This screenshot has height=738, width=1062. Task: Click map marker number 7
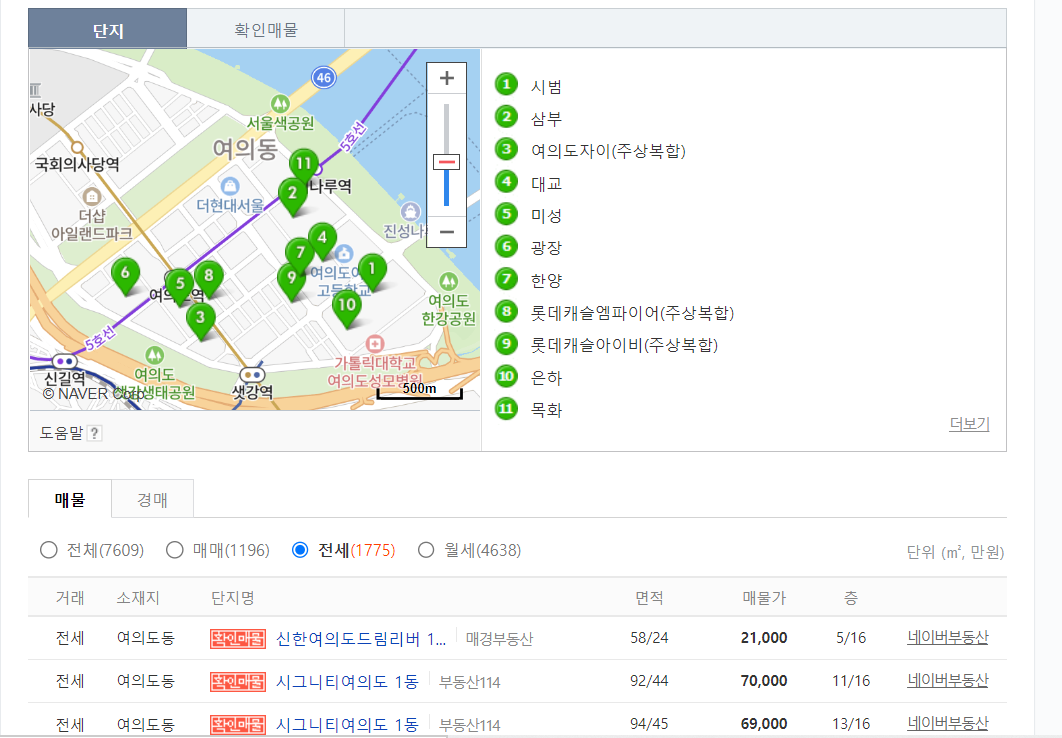(300, 254)
